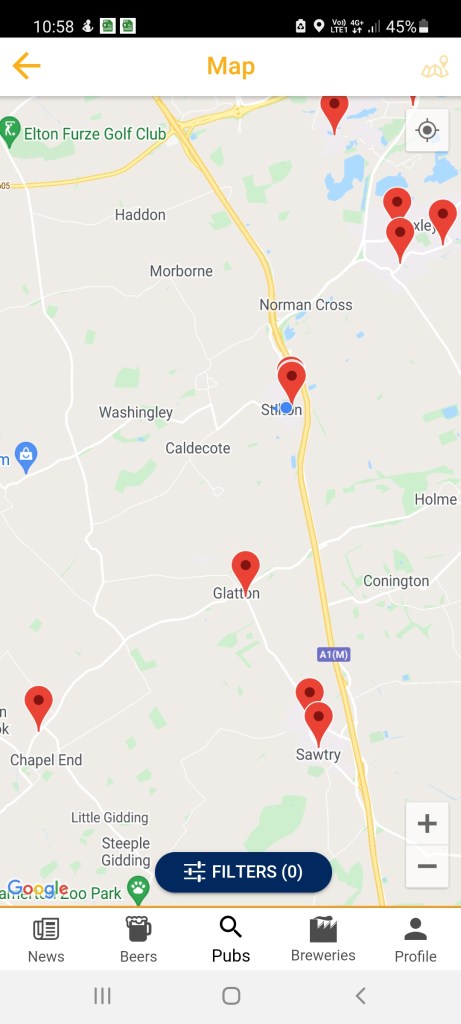This screenshot has width=461, height=1024.
Task: Click the Google logo on map
Action: pos(37,889)
